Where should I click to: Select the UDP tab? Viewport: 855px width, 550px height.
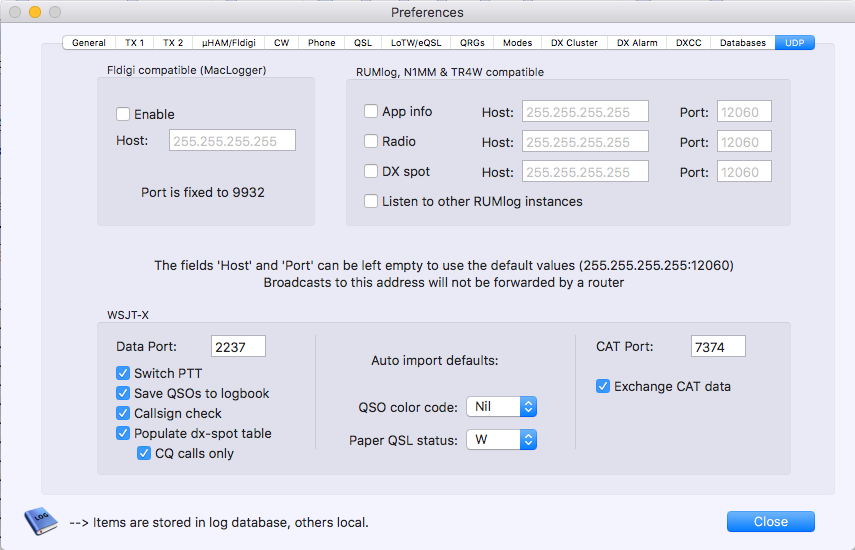pyautogui.click(x=794, y=43)
